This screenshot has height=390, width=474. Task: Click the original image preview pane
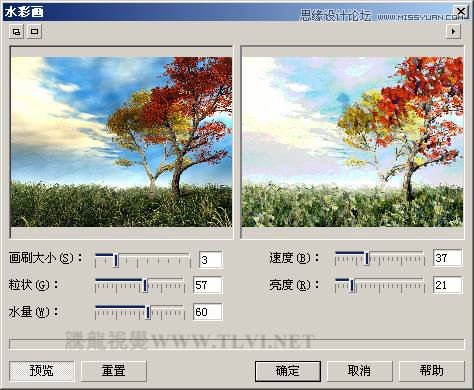(121, 142)
